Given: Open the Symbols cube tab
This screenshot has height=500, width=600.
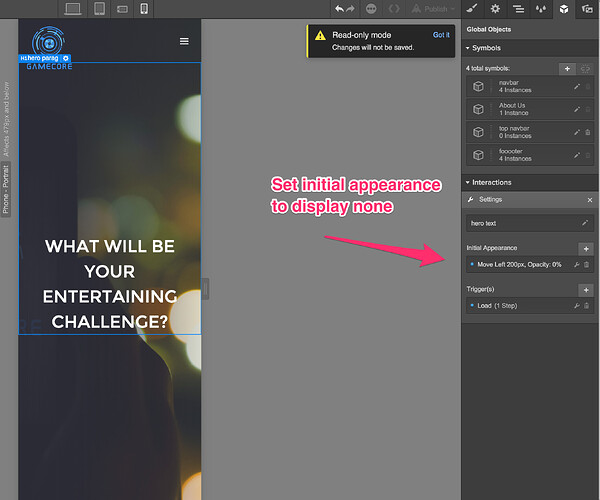Looking at the screenshot, I should 564,8.
